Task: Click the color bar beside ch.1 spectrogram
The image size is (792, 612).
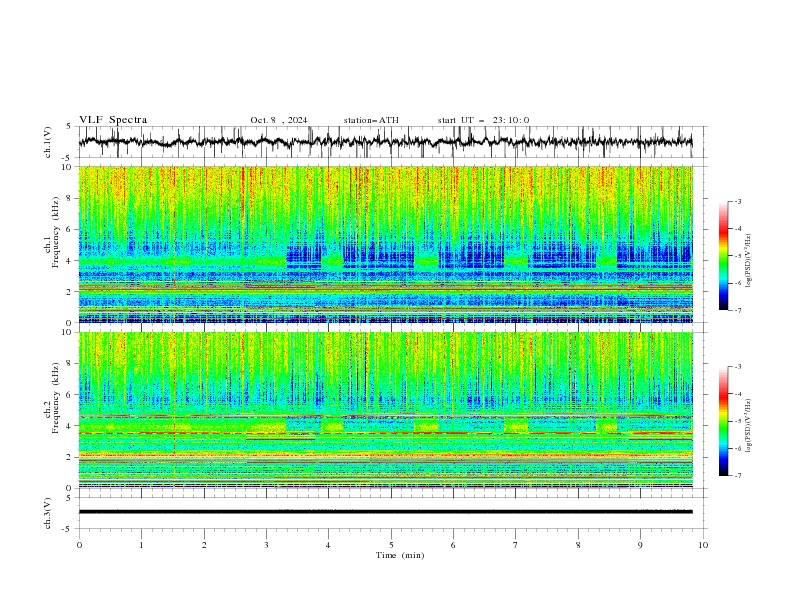Action: (723, 256)
